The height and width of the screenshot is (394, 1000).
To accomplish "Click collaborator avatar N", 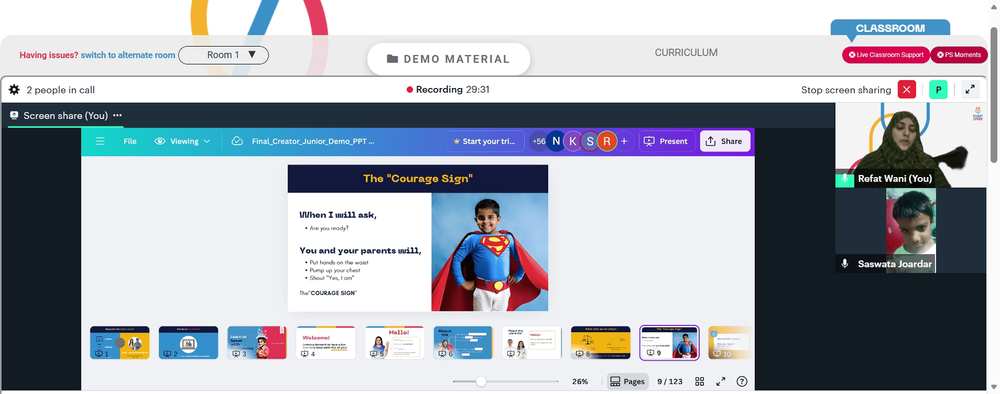I will [556, 142].
